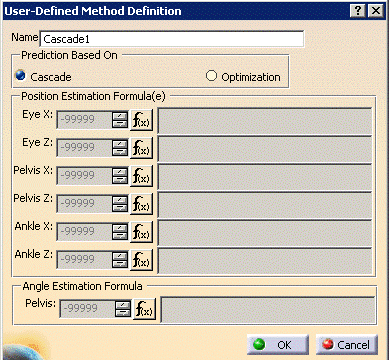Open formula editor for Eye X
Screen dimensions: 389x360
coord(141,120)
